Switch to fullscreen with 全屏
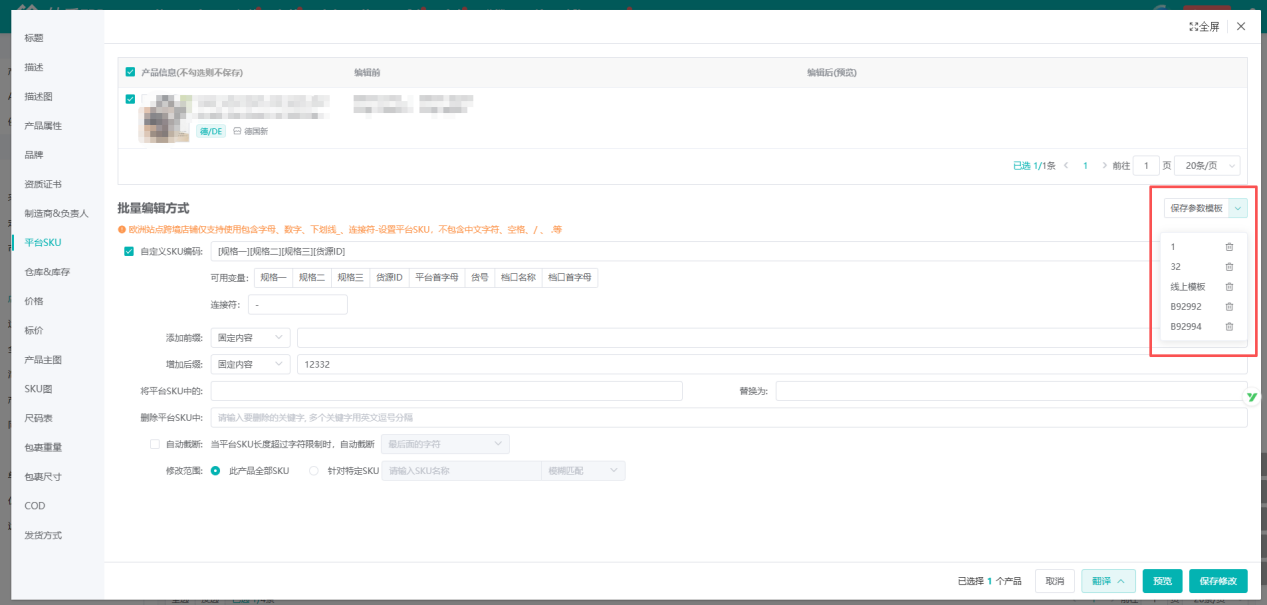1267x605 pixels. click(x=1204, y=27)
